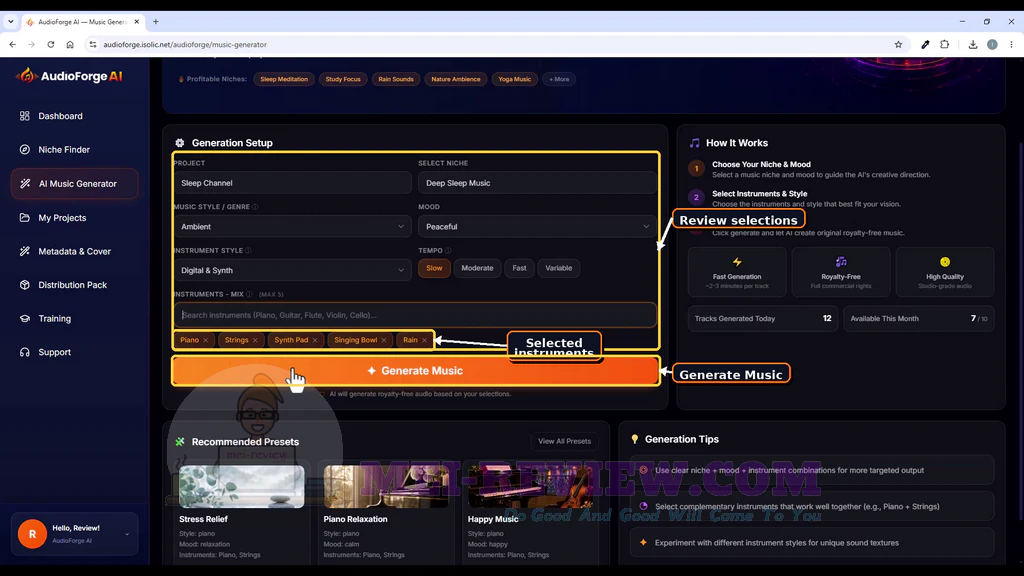Click the instruments search field
The height and width of the screenshot is (576, 1024).
(x=415, y=315)
